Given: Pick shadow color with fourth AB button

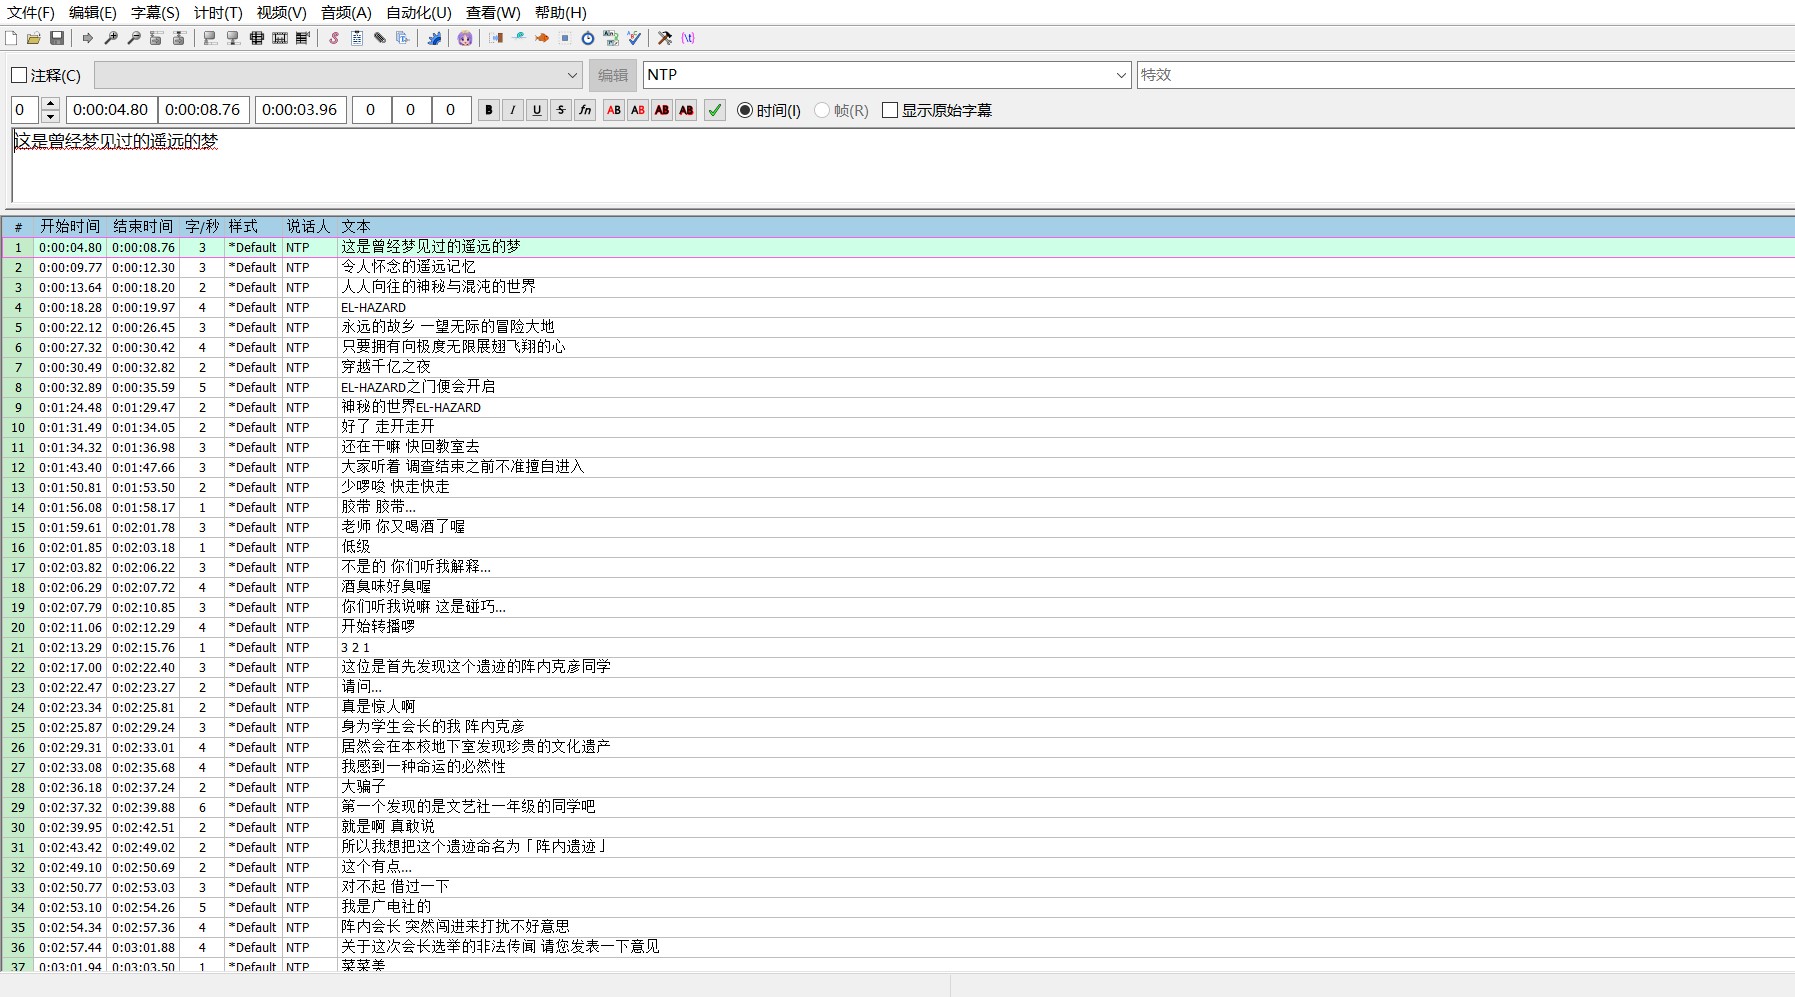Looking at the screenshot, I should click(686, 110).
